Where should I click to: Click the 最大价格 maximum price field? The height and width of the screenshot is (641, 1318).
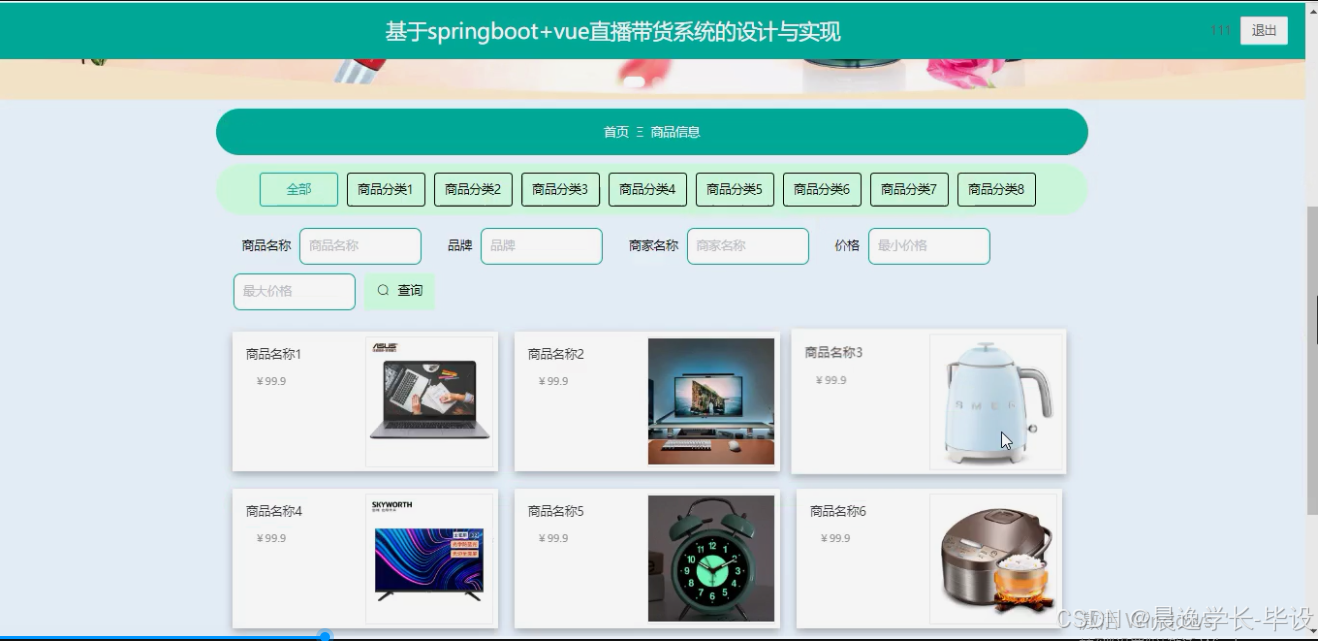pyautogui.click(x=293, y=291)
